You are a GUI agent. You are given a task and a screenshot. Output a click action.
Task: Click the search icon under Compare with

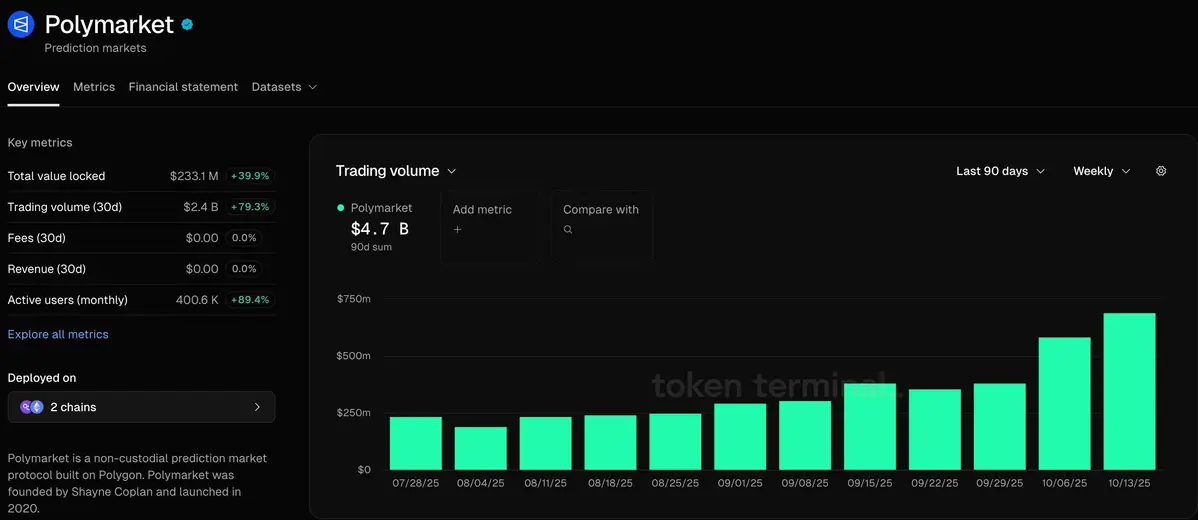click(x=568, y=230)
